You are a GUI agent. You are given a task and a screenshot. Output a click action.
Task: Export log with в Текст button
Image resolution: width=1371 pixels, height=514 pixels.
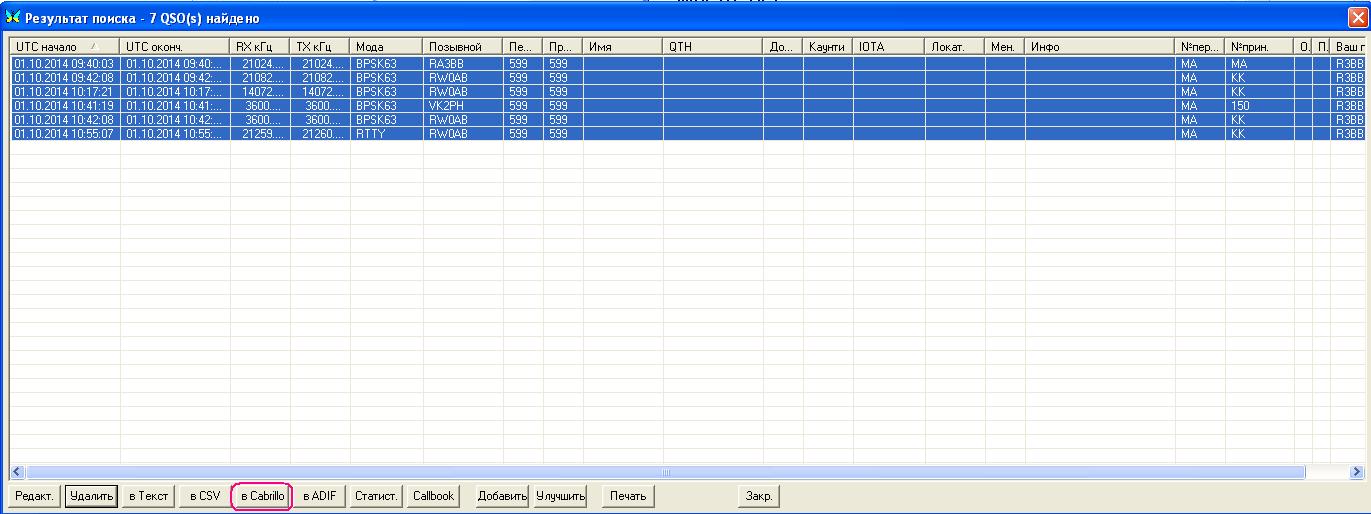148,496
